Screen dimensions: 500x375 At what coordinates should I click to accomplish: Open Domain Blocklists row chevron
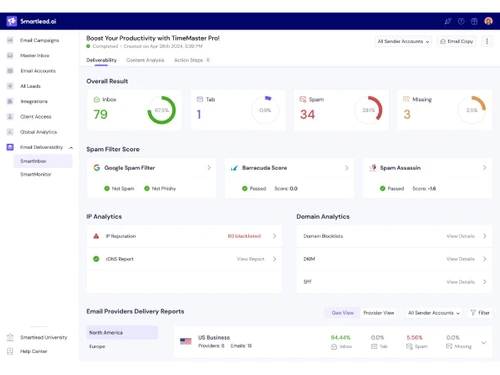click(x=484, y=236)
